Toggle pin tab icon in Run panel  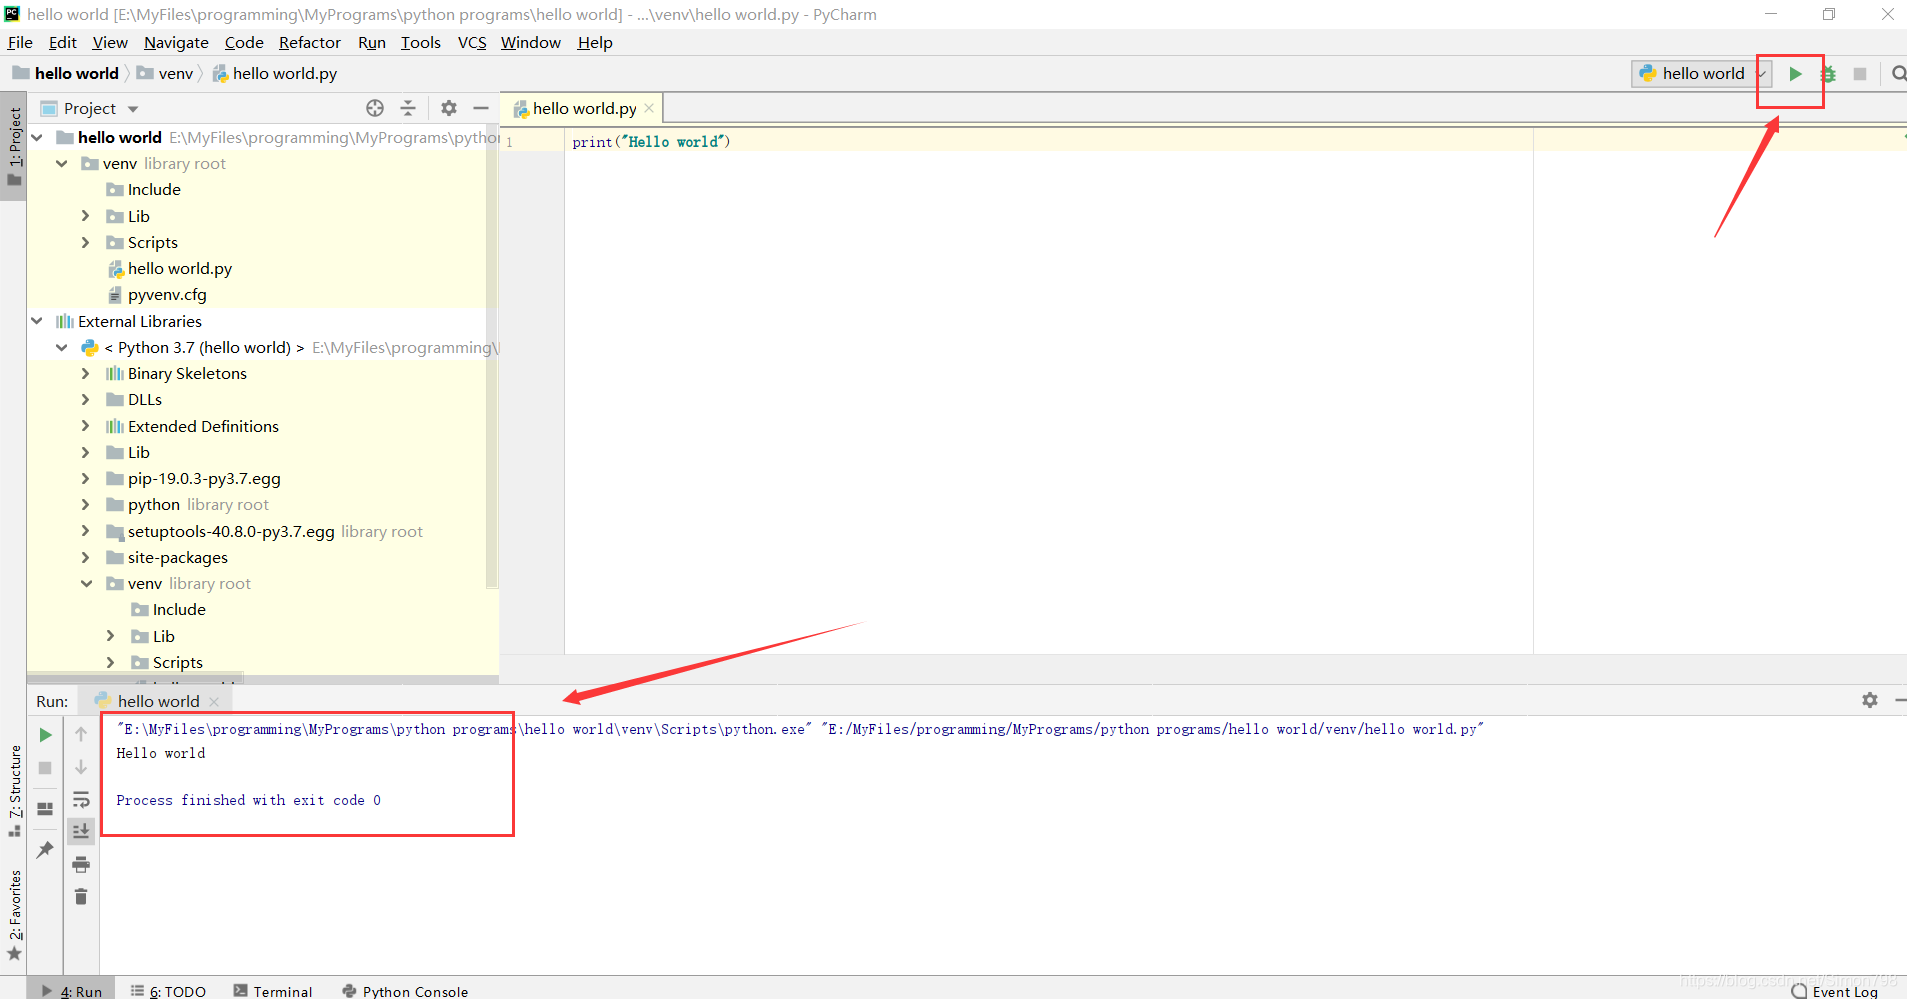(45, 850)
